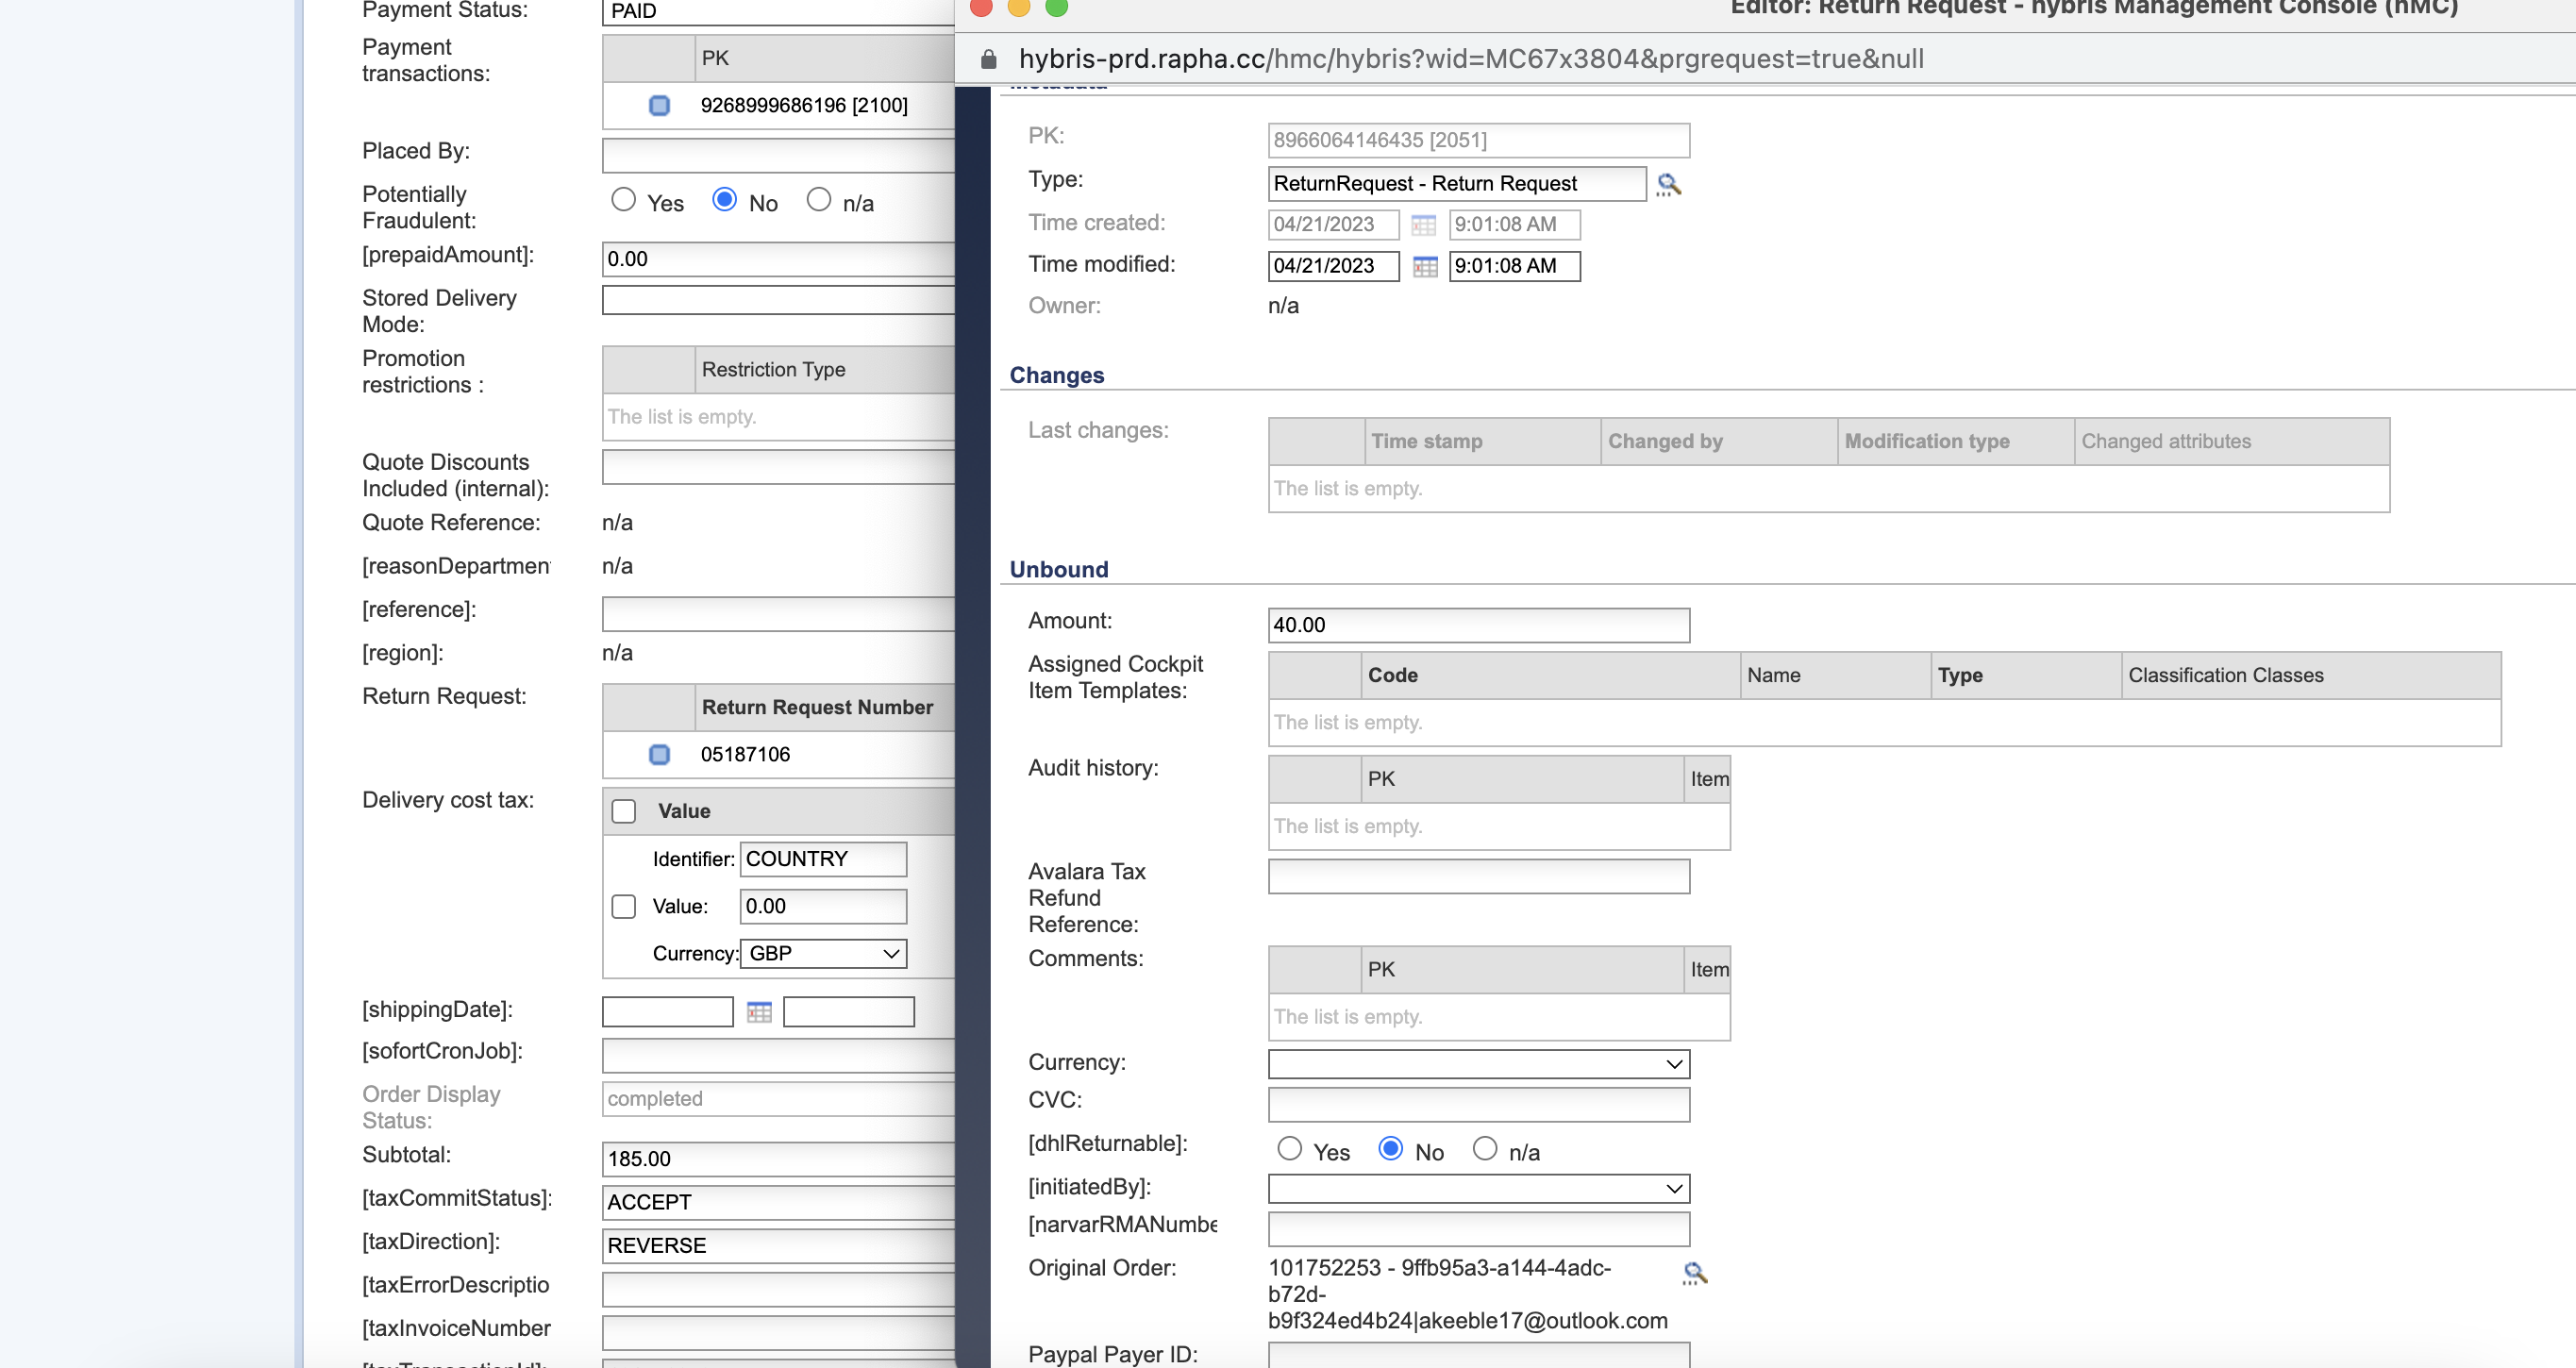Sort by Time stamp column header
Viewport: 2576px width, 1368px height.
(1426, 441)
